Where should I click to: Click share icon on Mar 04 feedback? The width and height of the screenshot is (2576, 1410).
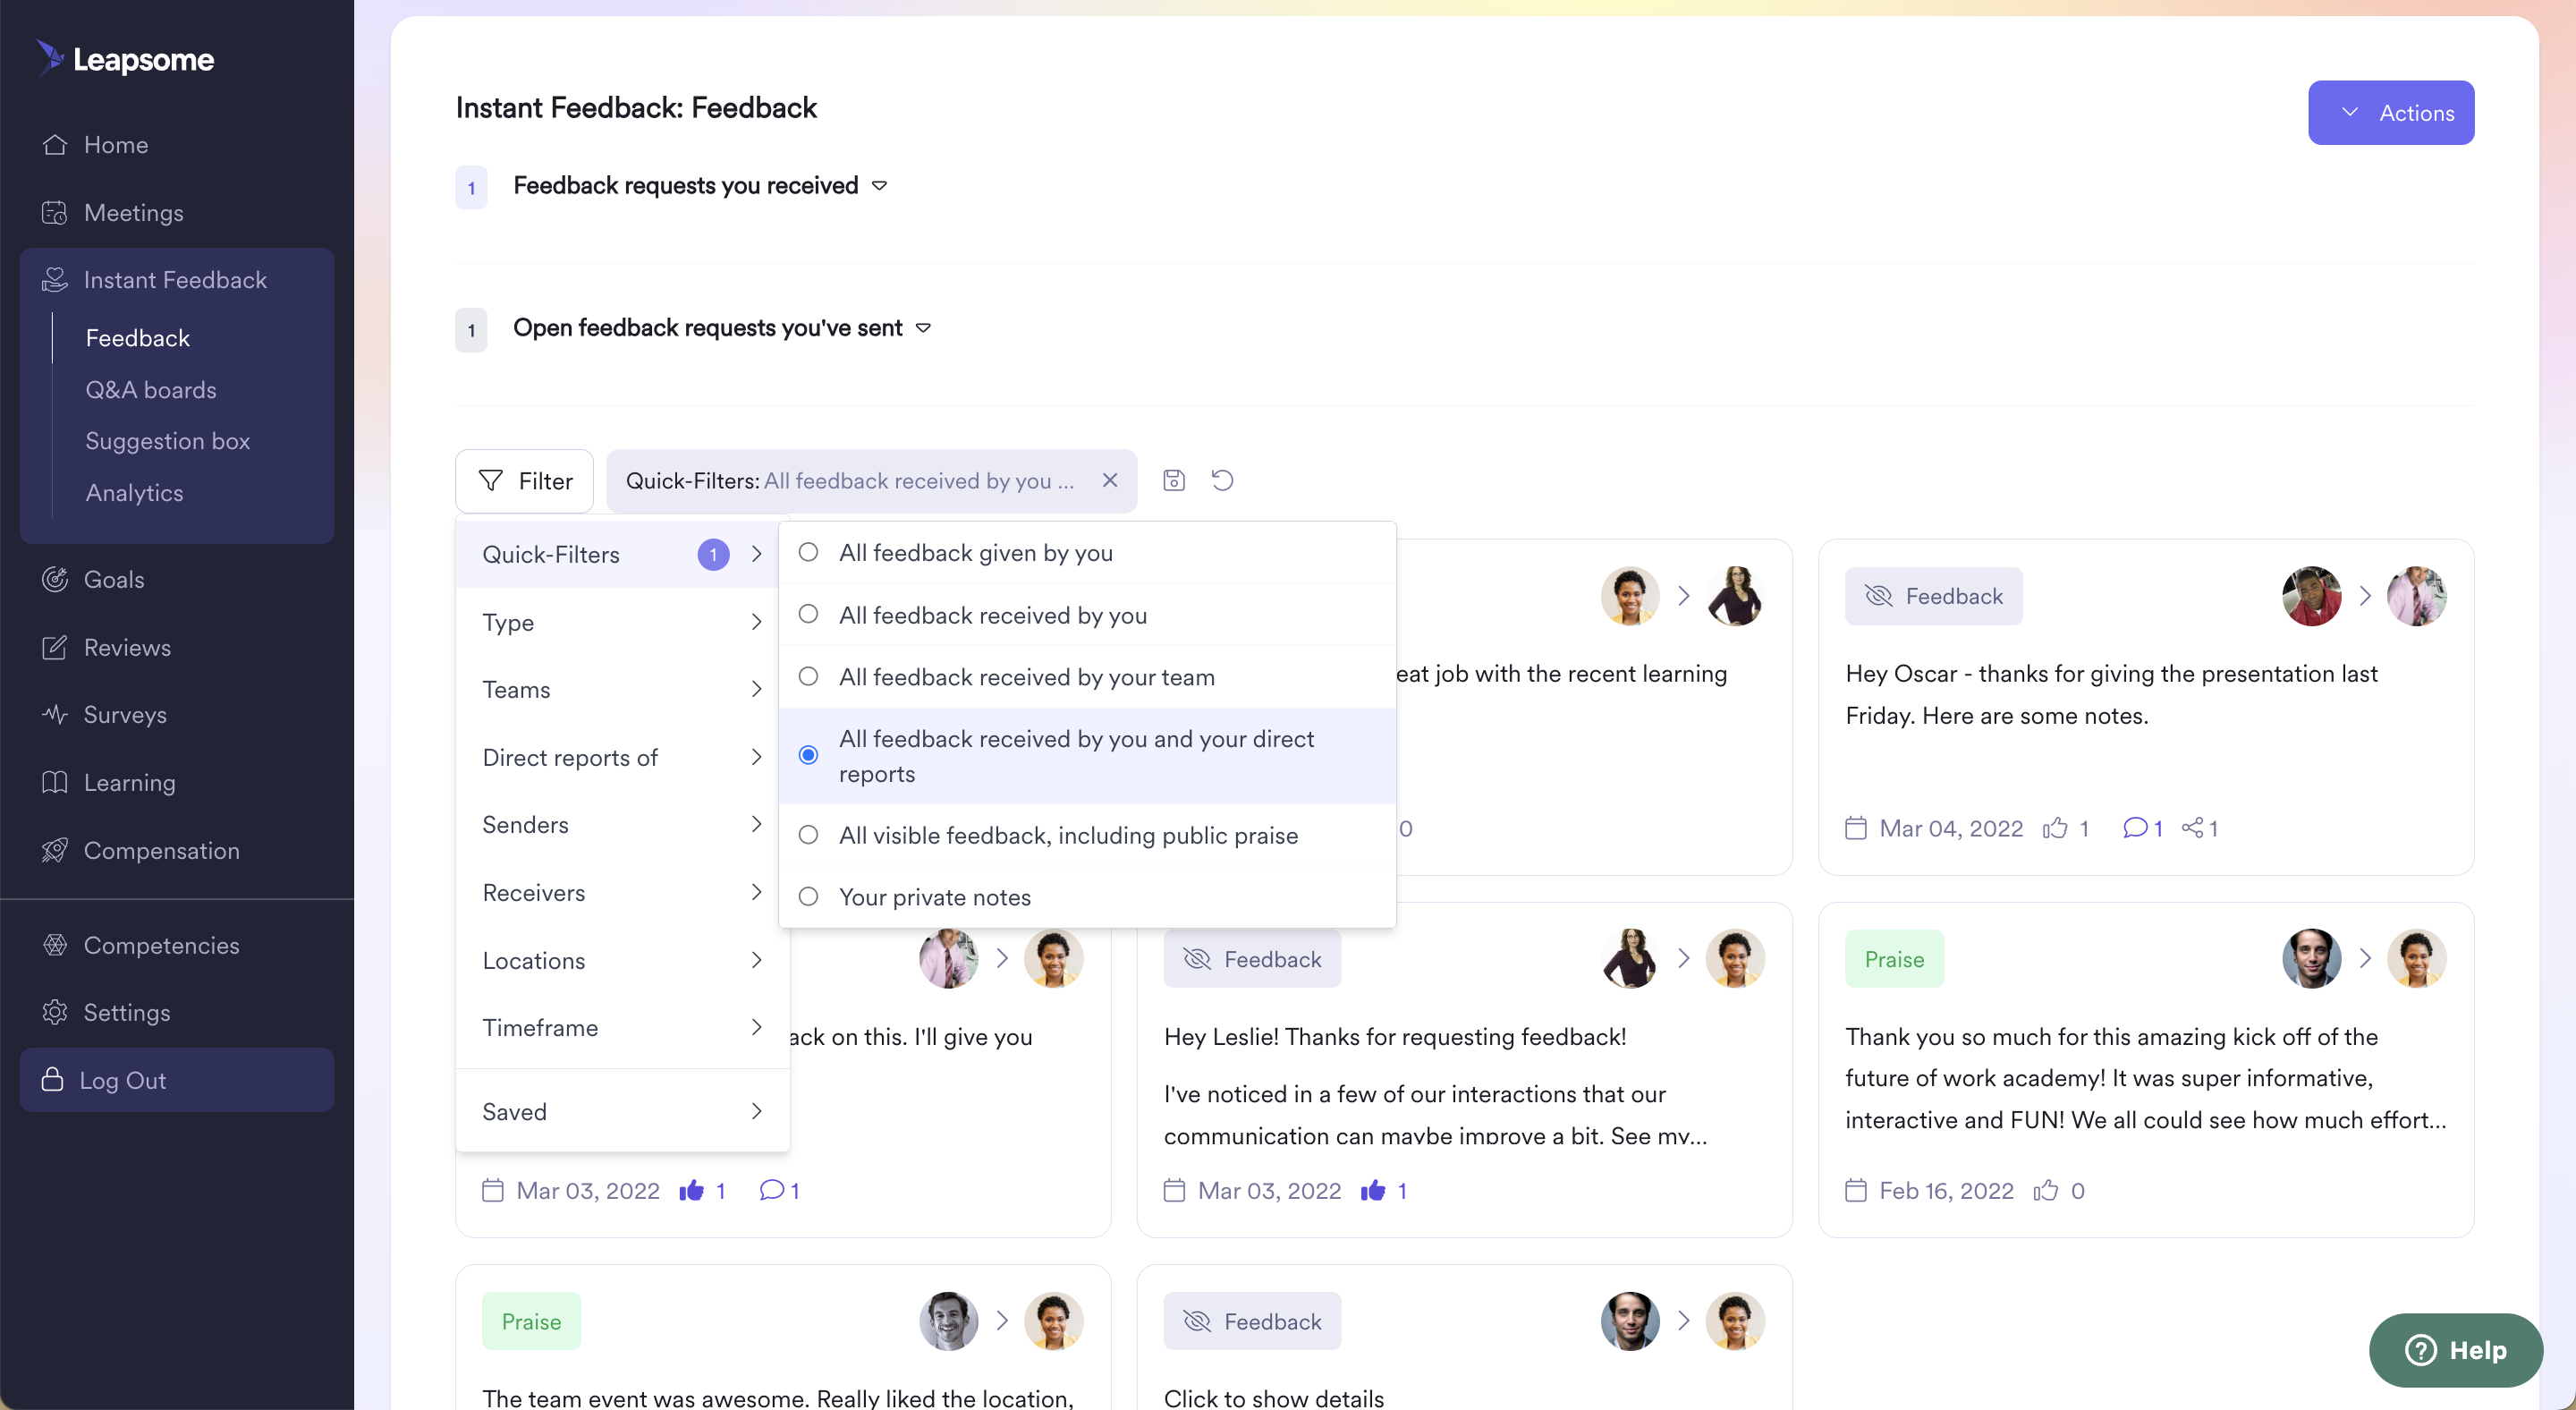[x=2193, y=828]
